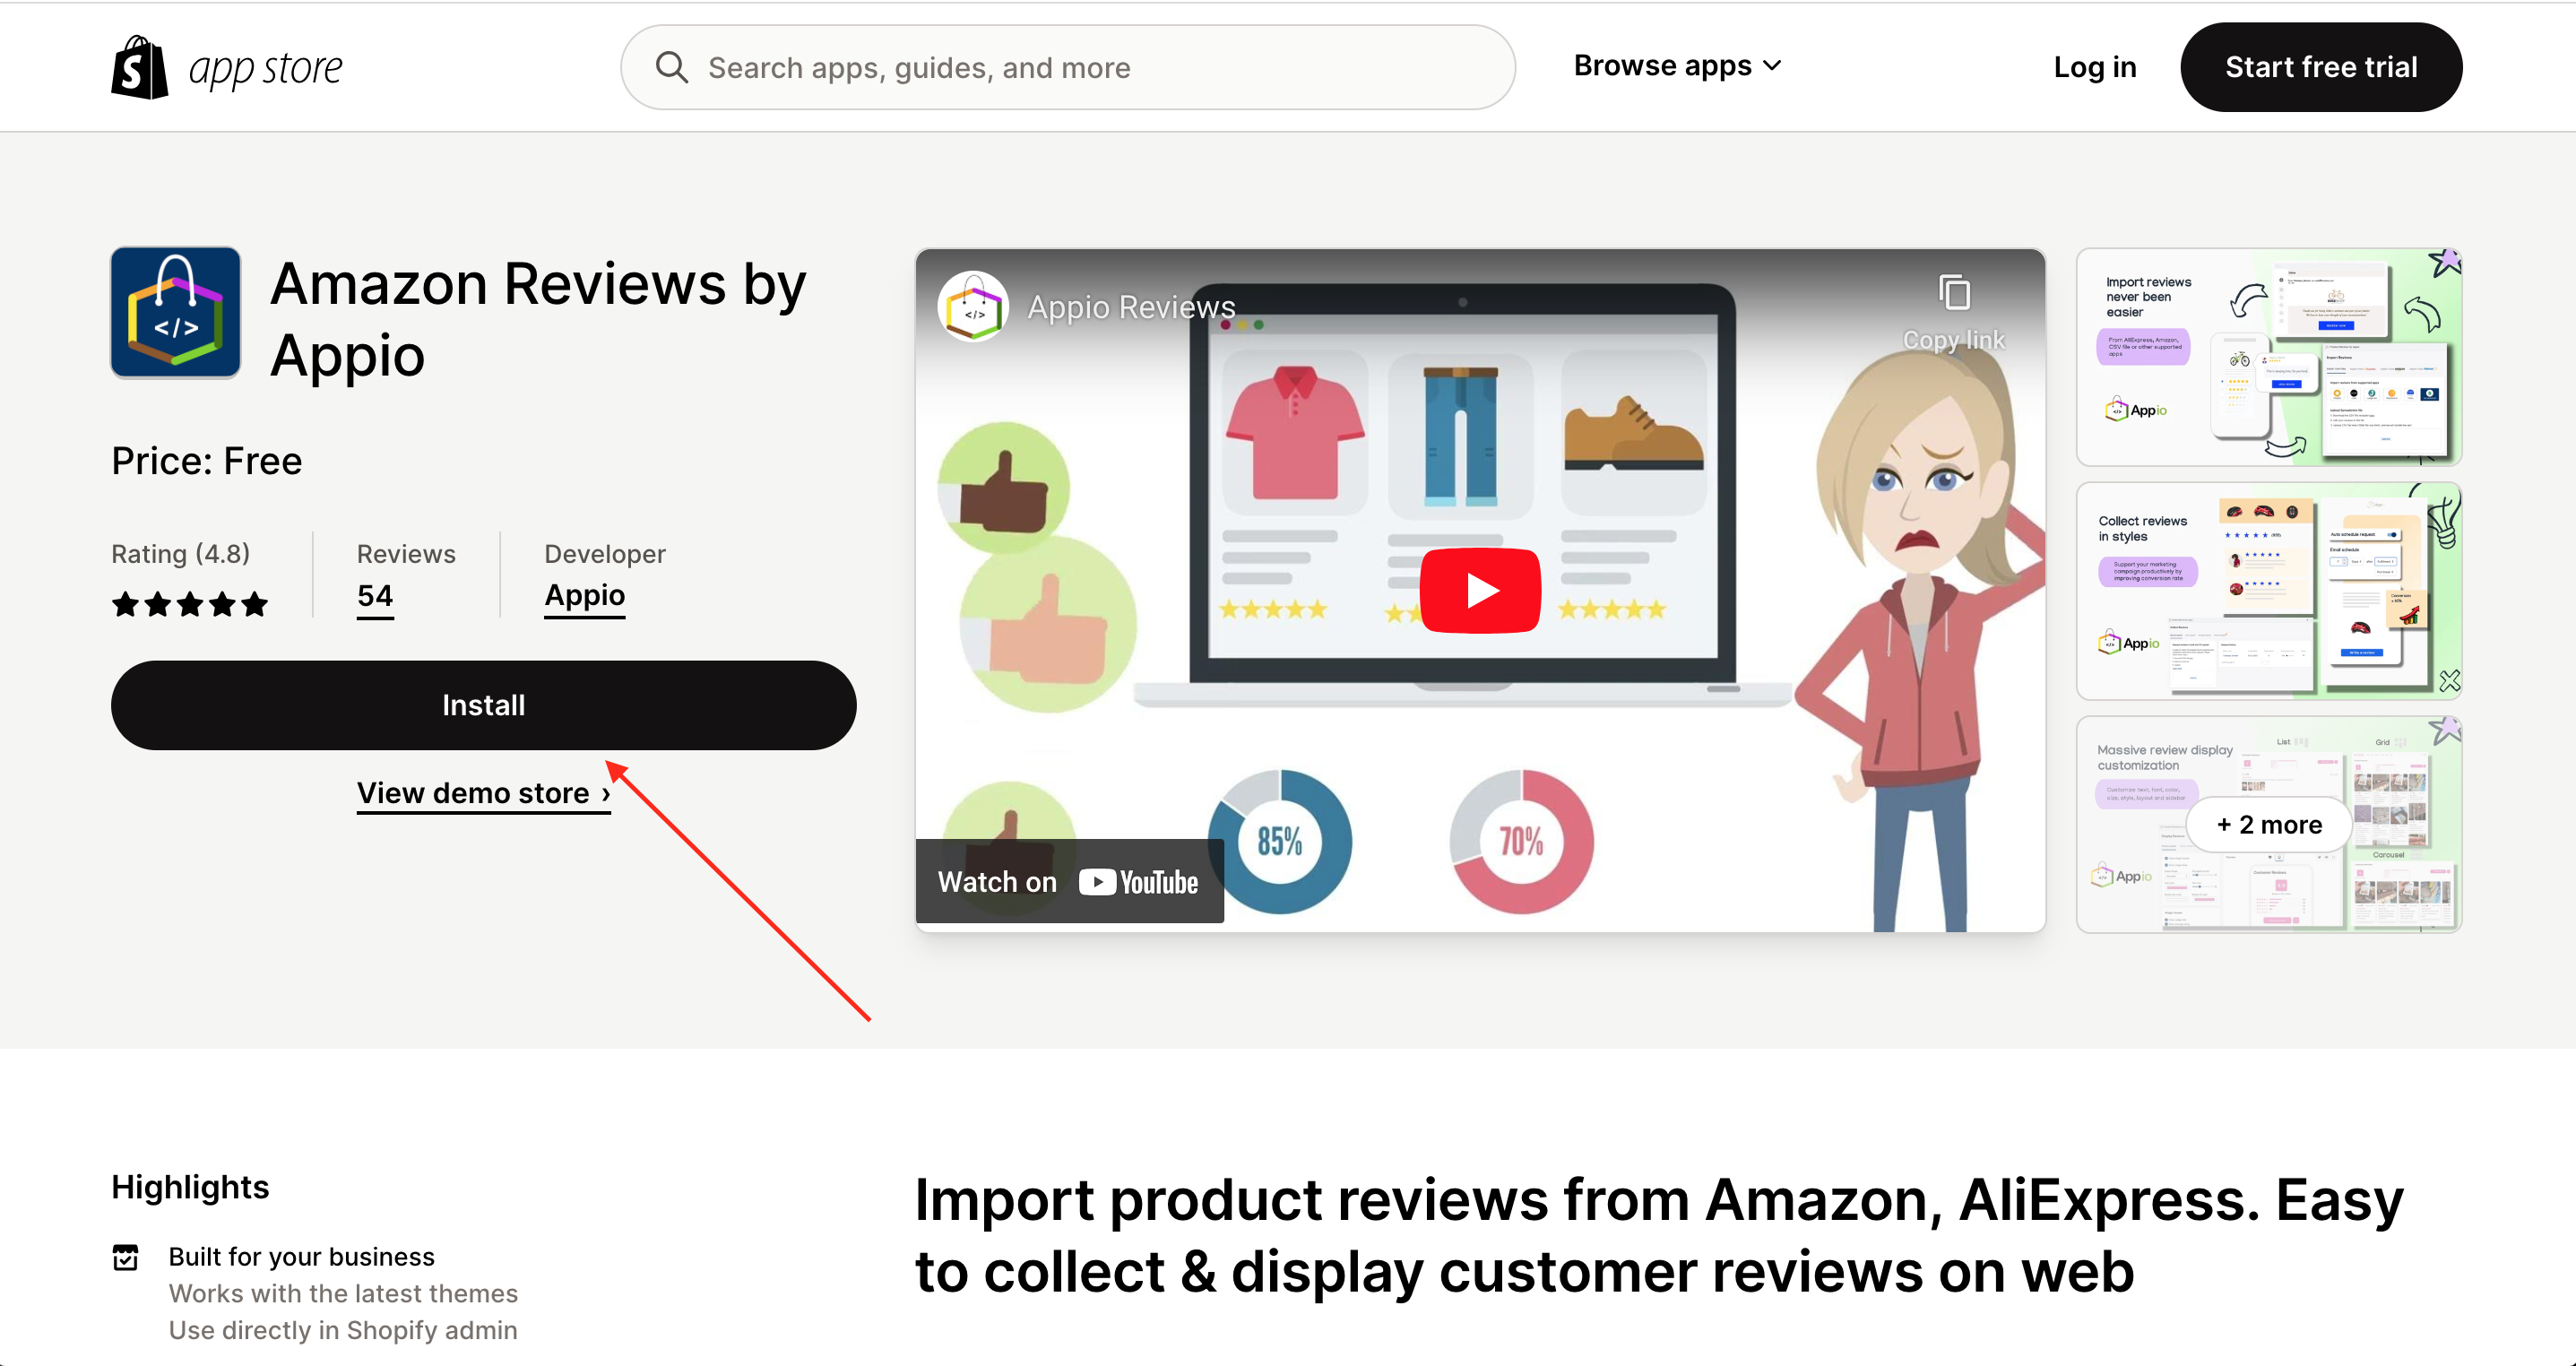Open the View demo store link
The height and width of the screenshot is (1366, 2576).
click(x=483, y=793)
